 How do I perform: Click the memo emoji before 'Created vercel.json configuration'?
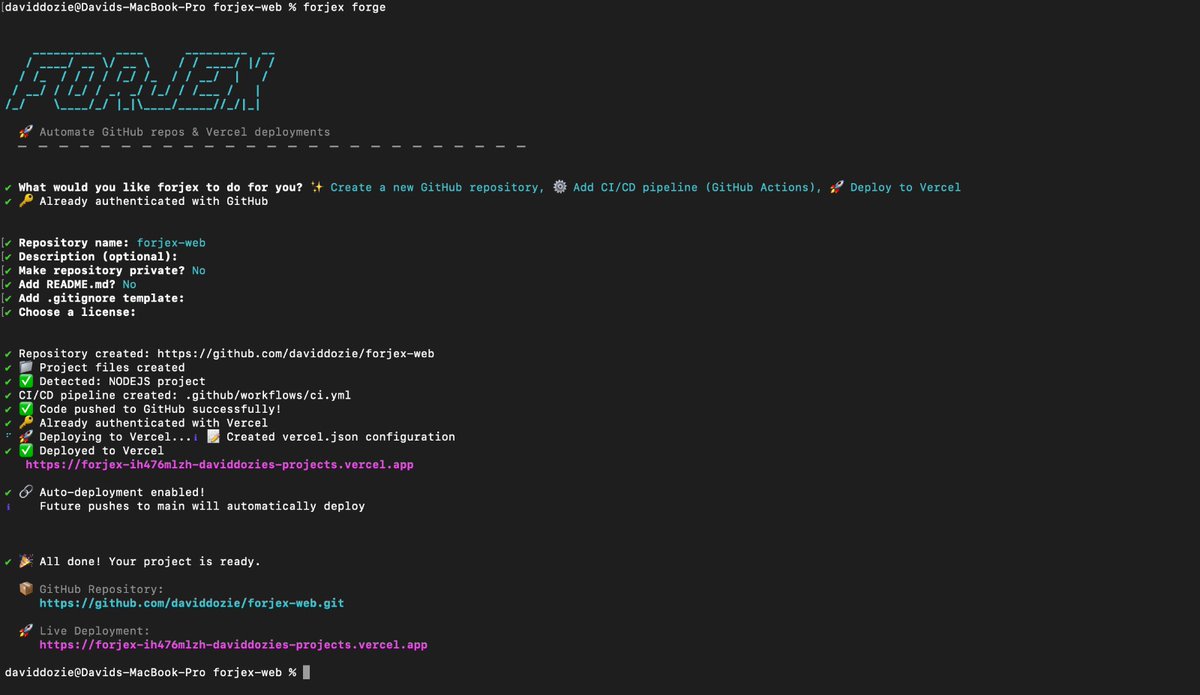coord(213,437)
